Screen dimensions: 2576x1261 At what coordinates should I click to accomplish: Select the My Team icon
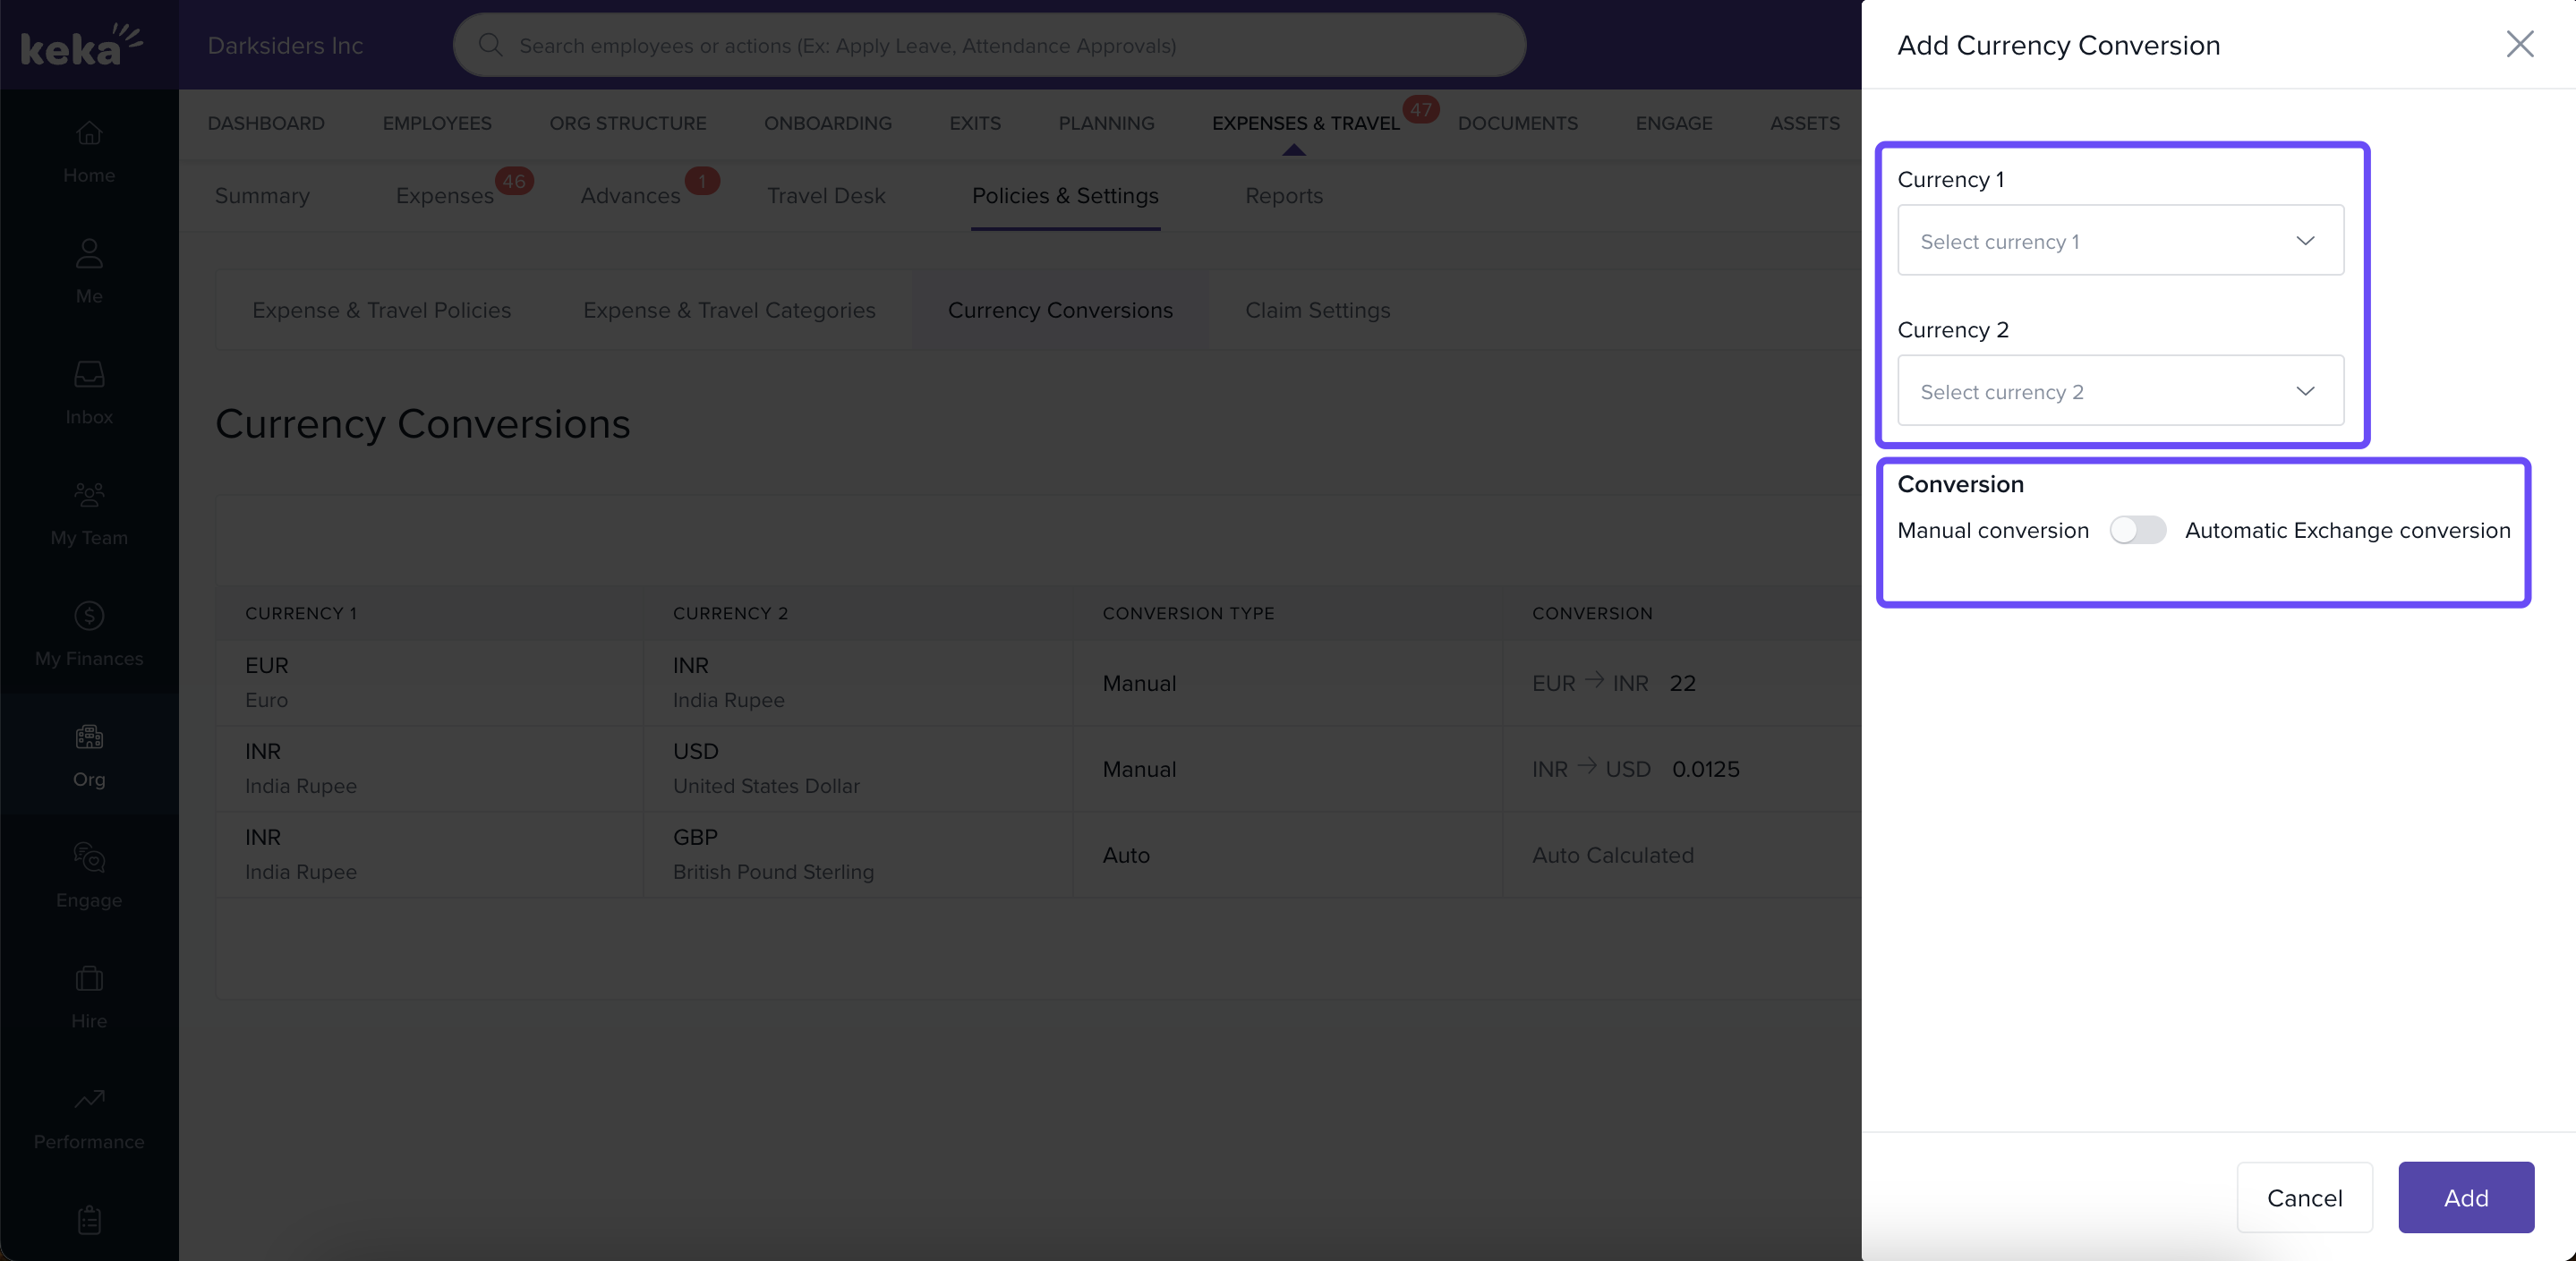[x=89, y=495]
